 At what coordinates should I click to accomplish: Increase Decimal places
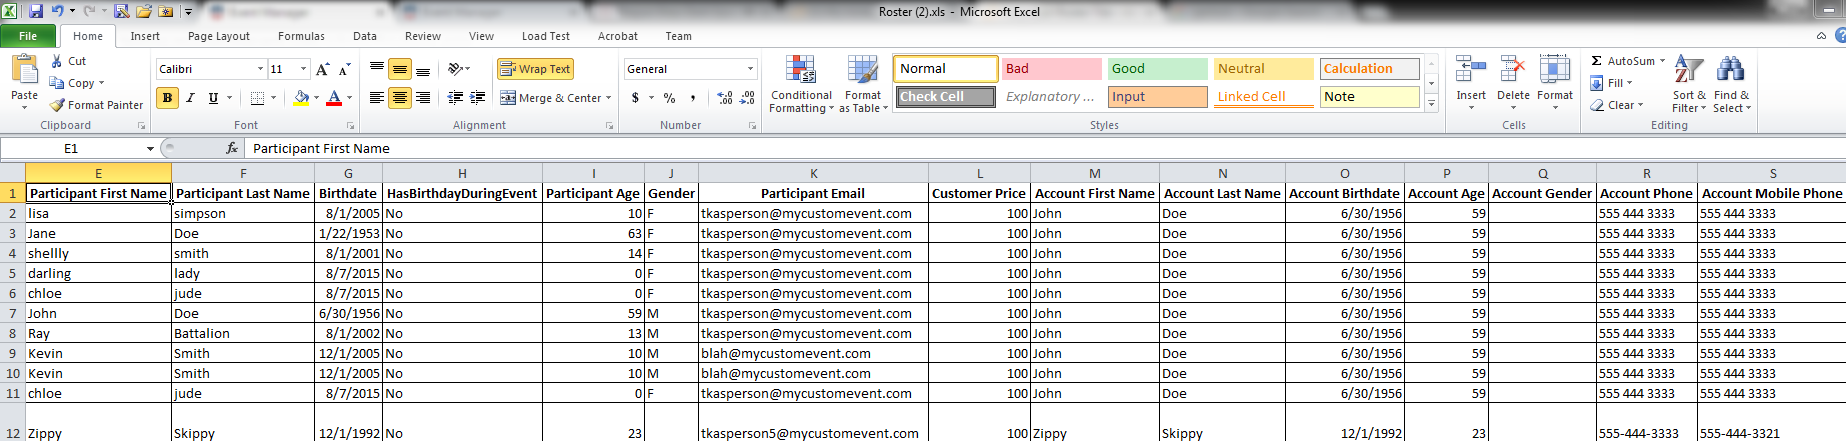[x=725, y=98]
